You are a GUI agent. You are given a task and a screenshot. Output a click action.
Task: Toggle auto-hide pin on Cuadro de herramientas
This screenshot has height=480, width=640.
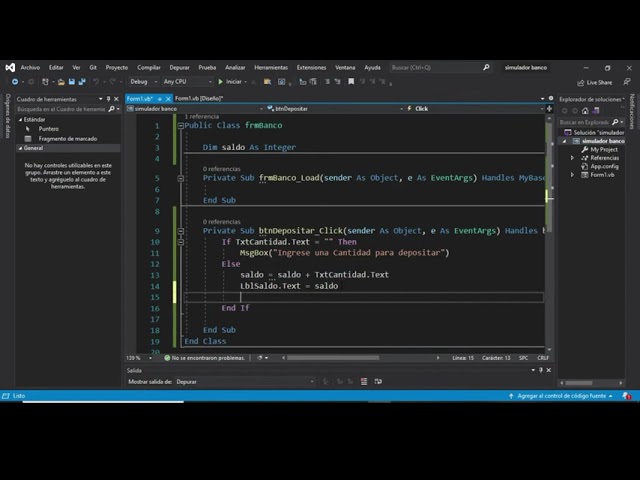[x=108, y=99]
